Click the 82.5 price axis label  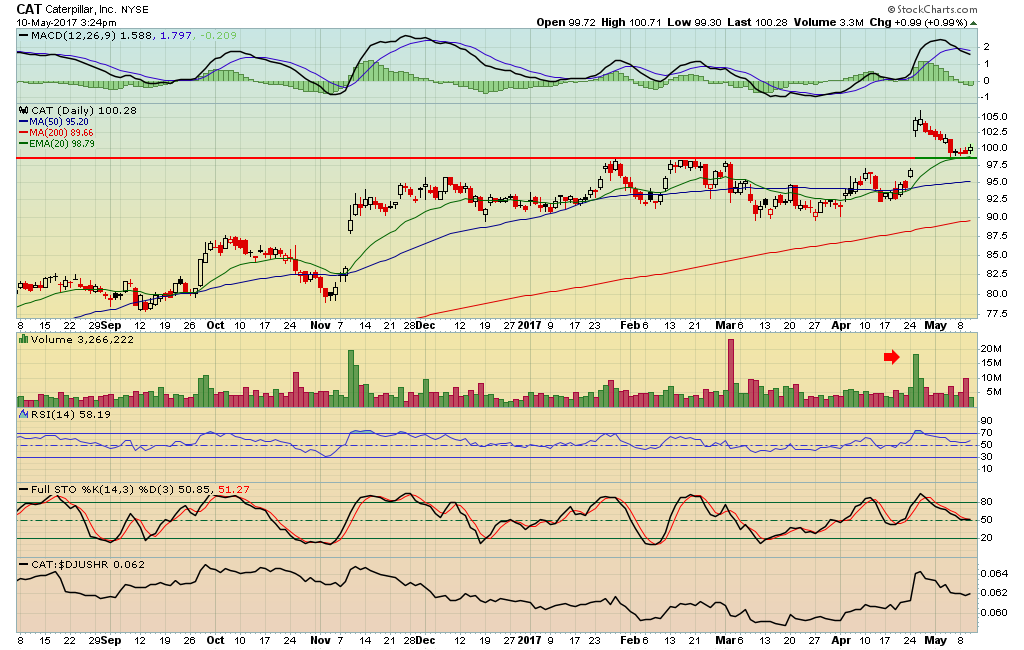pyautogui.click(x=997, y=273)
